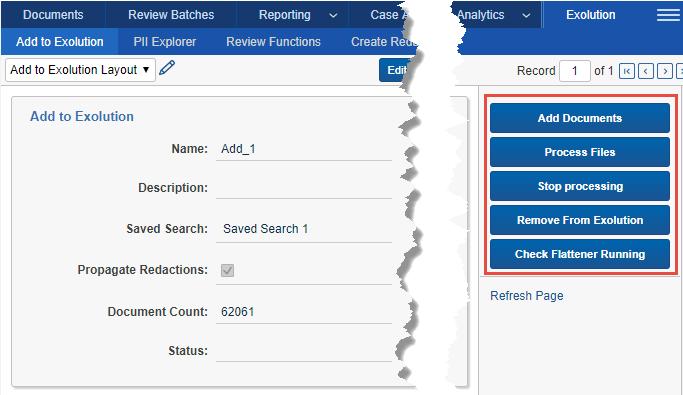This screenshot has width=683, height=395.
Task: Open the Review Batches tab
Action: click(x=171, y=15)
